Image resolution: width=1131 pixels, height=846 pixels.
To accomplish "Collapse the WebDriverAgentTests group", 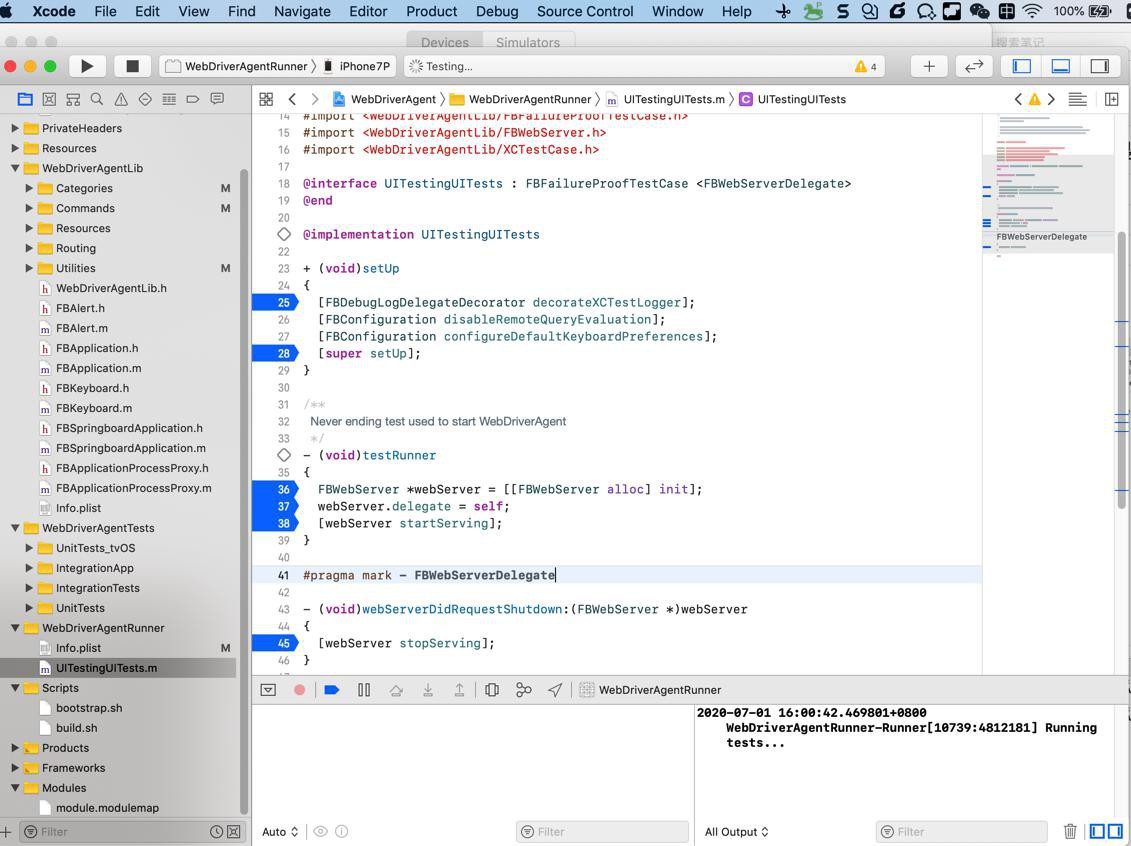I will pos(14,528).
